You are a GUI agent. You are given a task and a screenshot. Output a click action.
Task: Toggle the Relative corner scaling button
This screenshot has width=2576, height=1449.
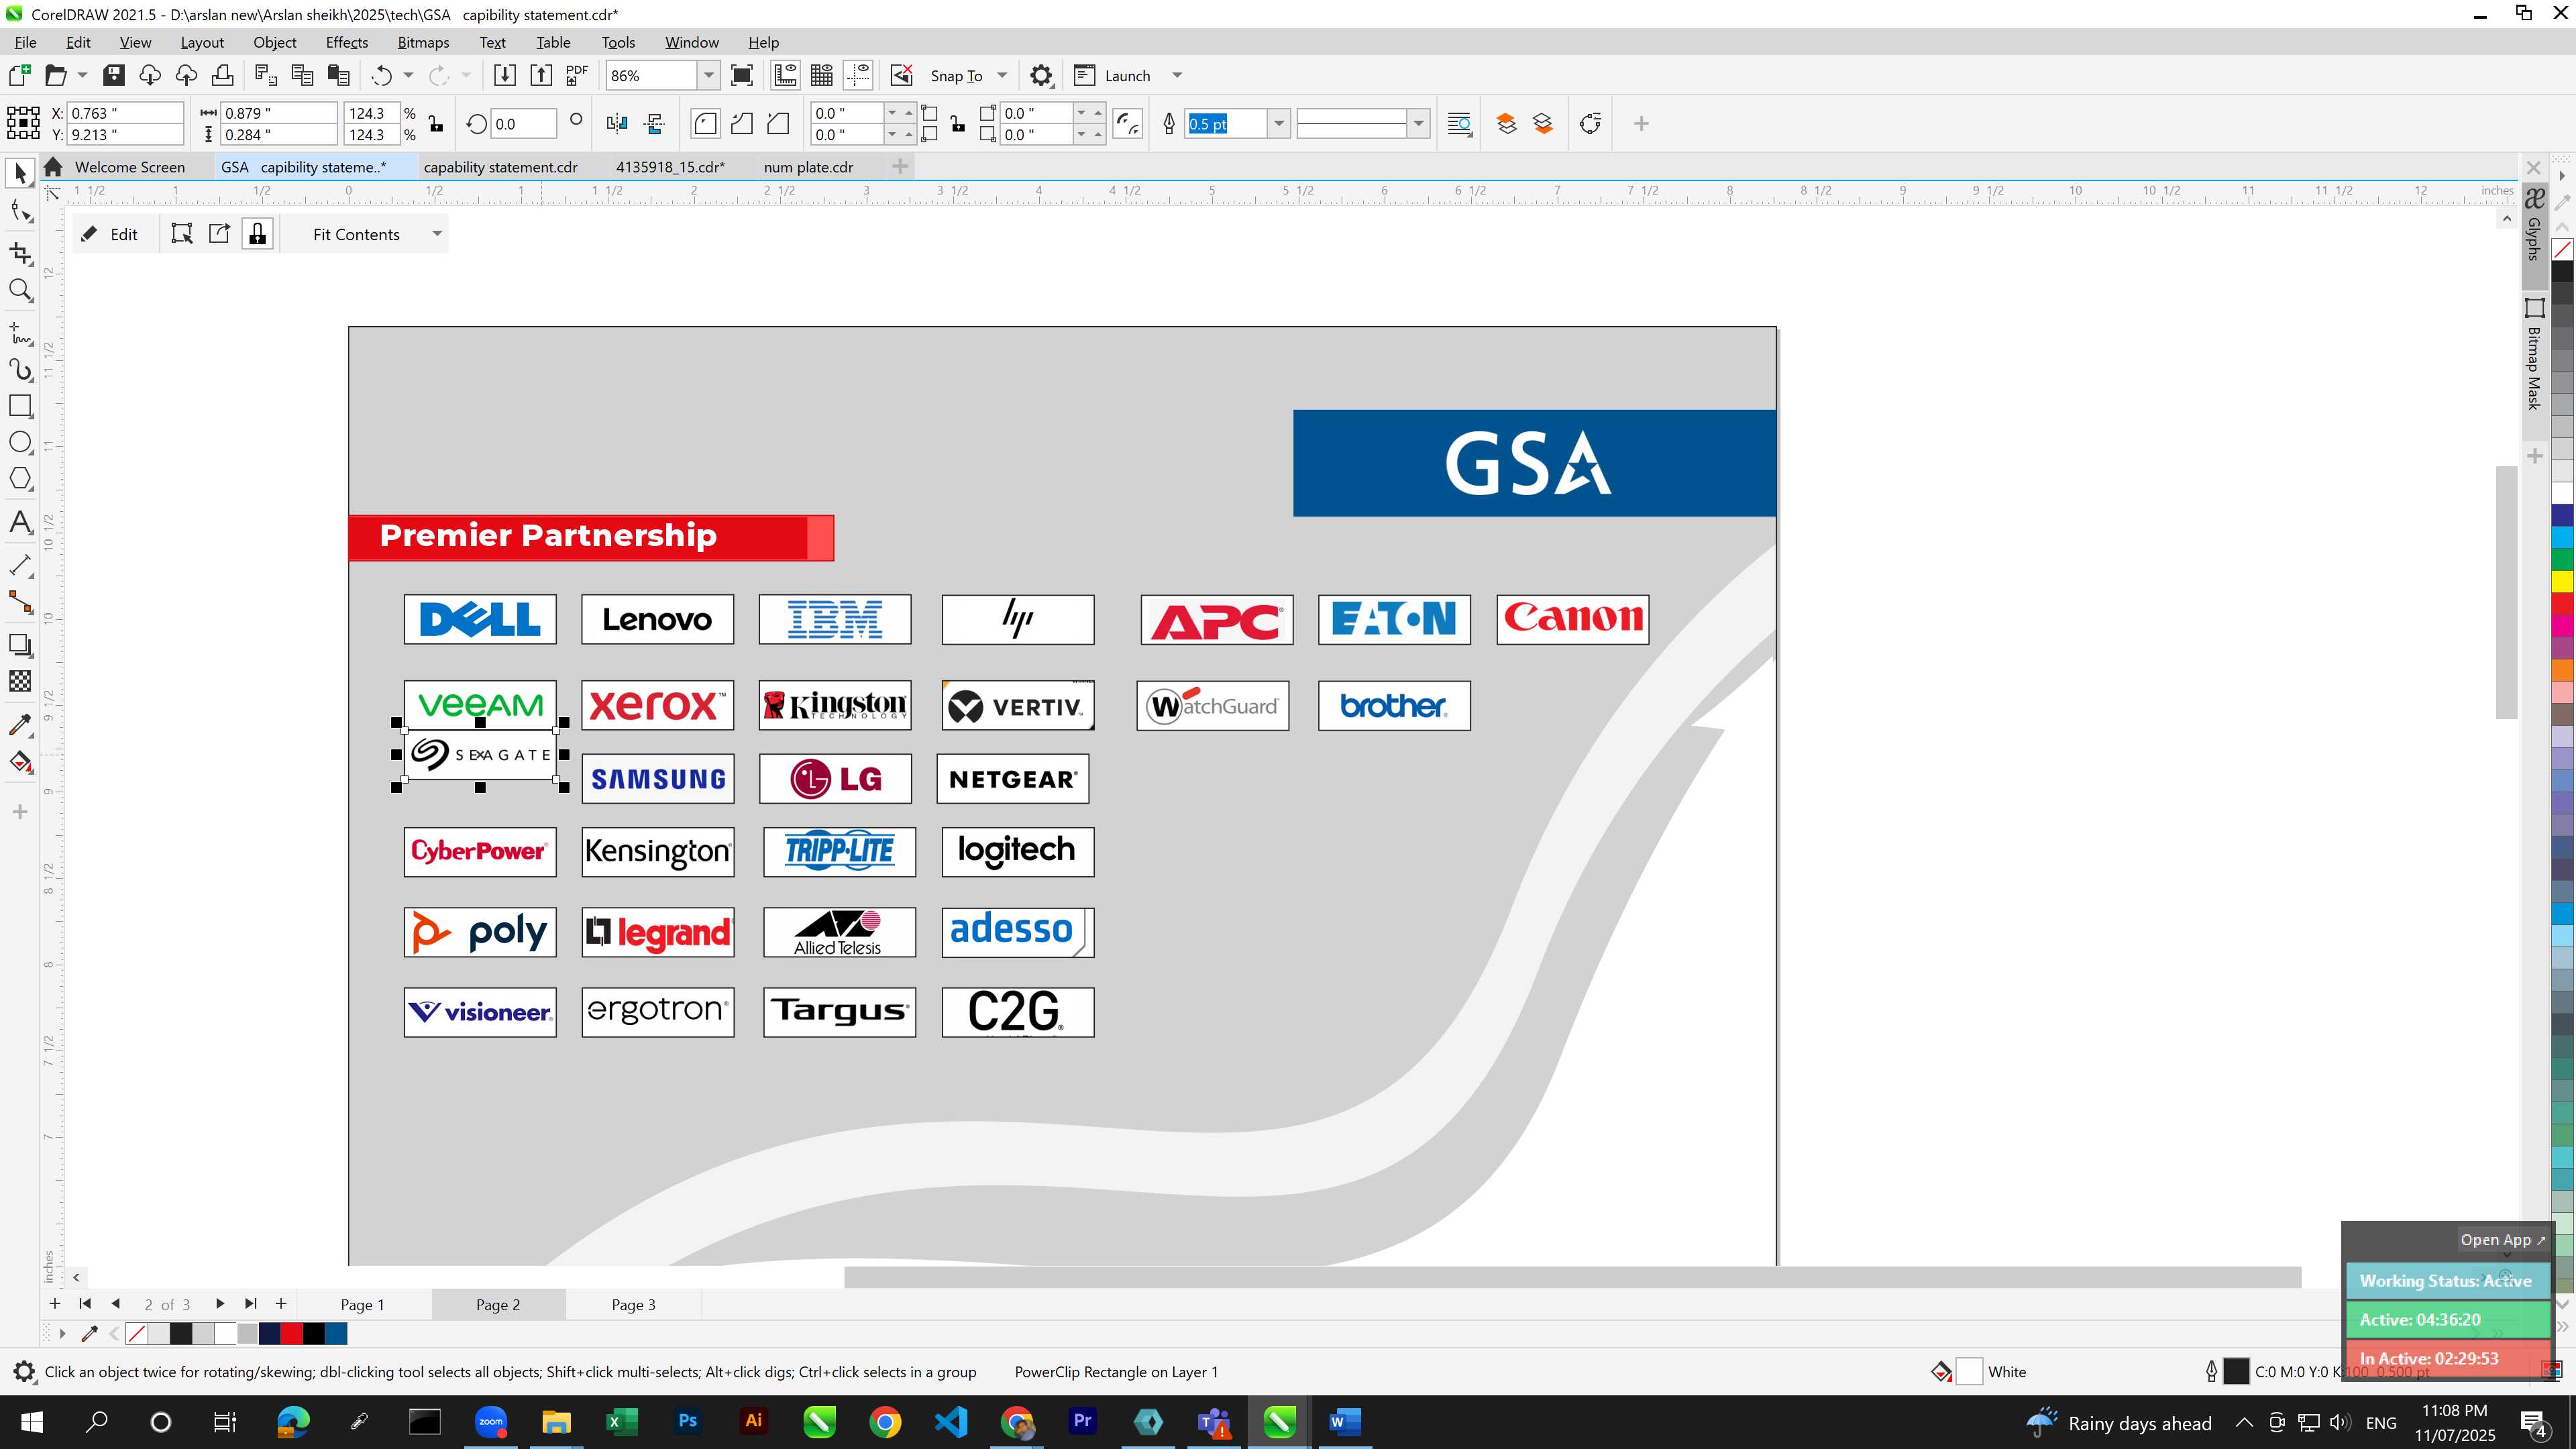click(1128, 124)
